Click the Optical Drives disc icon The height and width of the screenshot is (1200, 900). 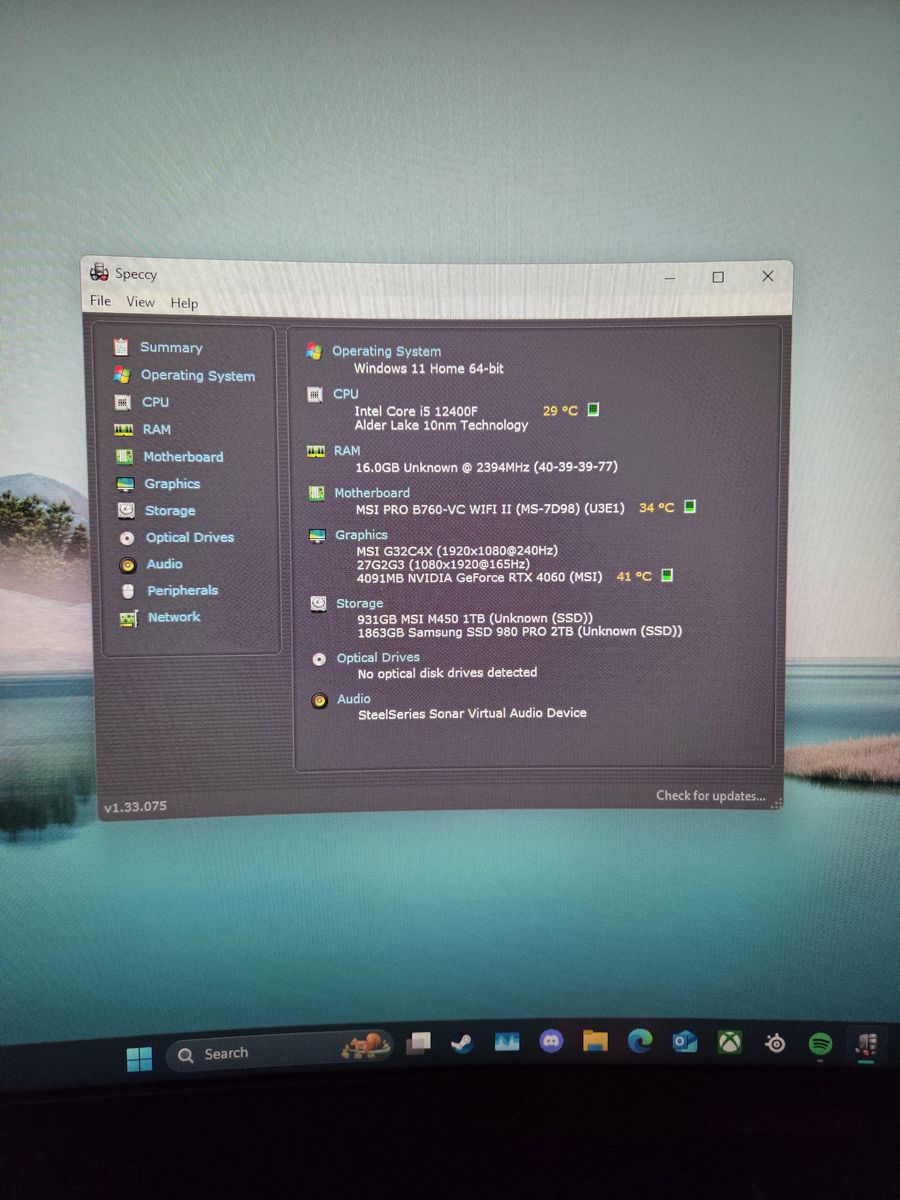pos(127,538)
